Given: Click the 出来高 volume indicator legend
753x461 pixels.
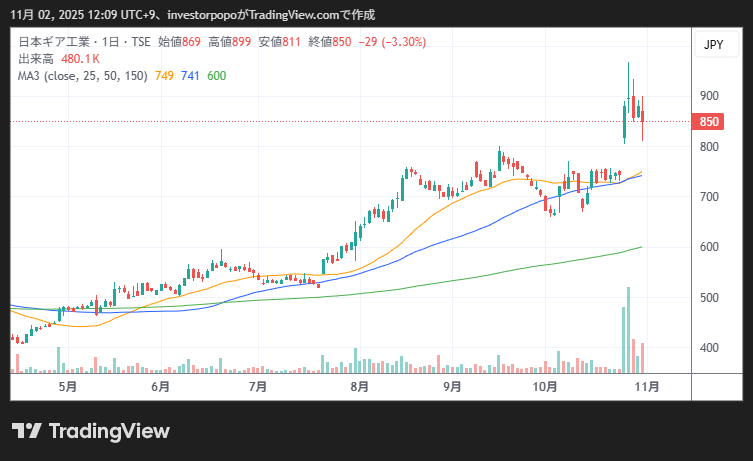Looking at the screenshot, I should (x=37, y=60).
